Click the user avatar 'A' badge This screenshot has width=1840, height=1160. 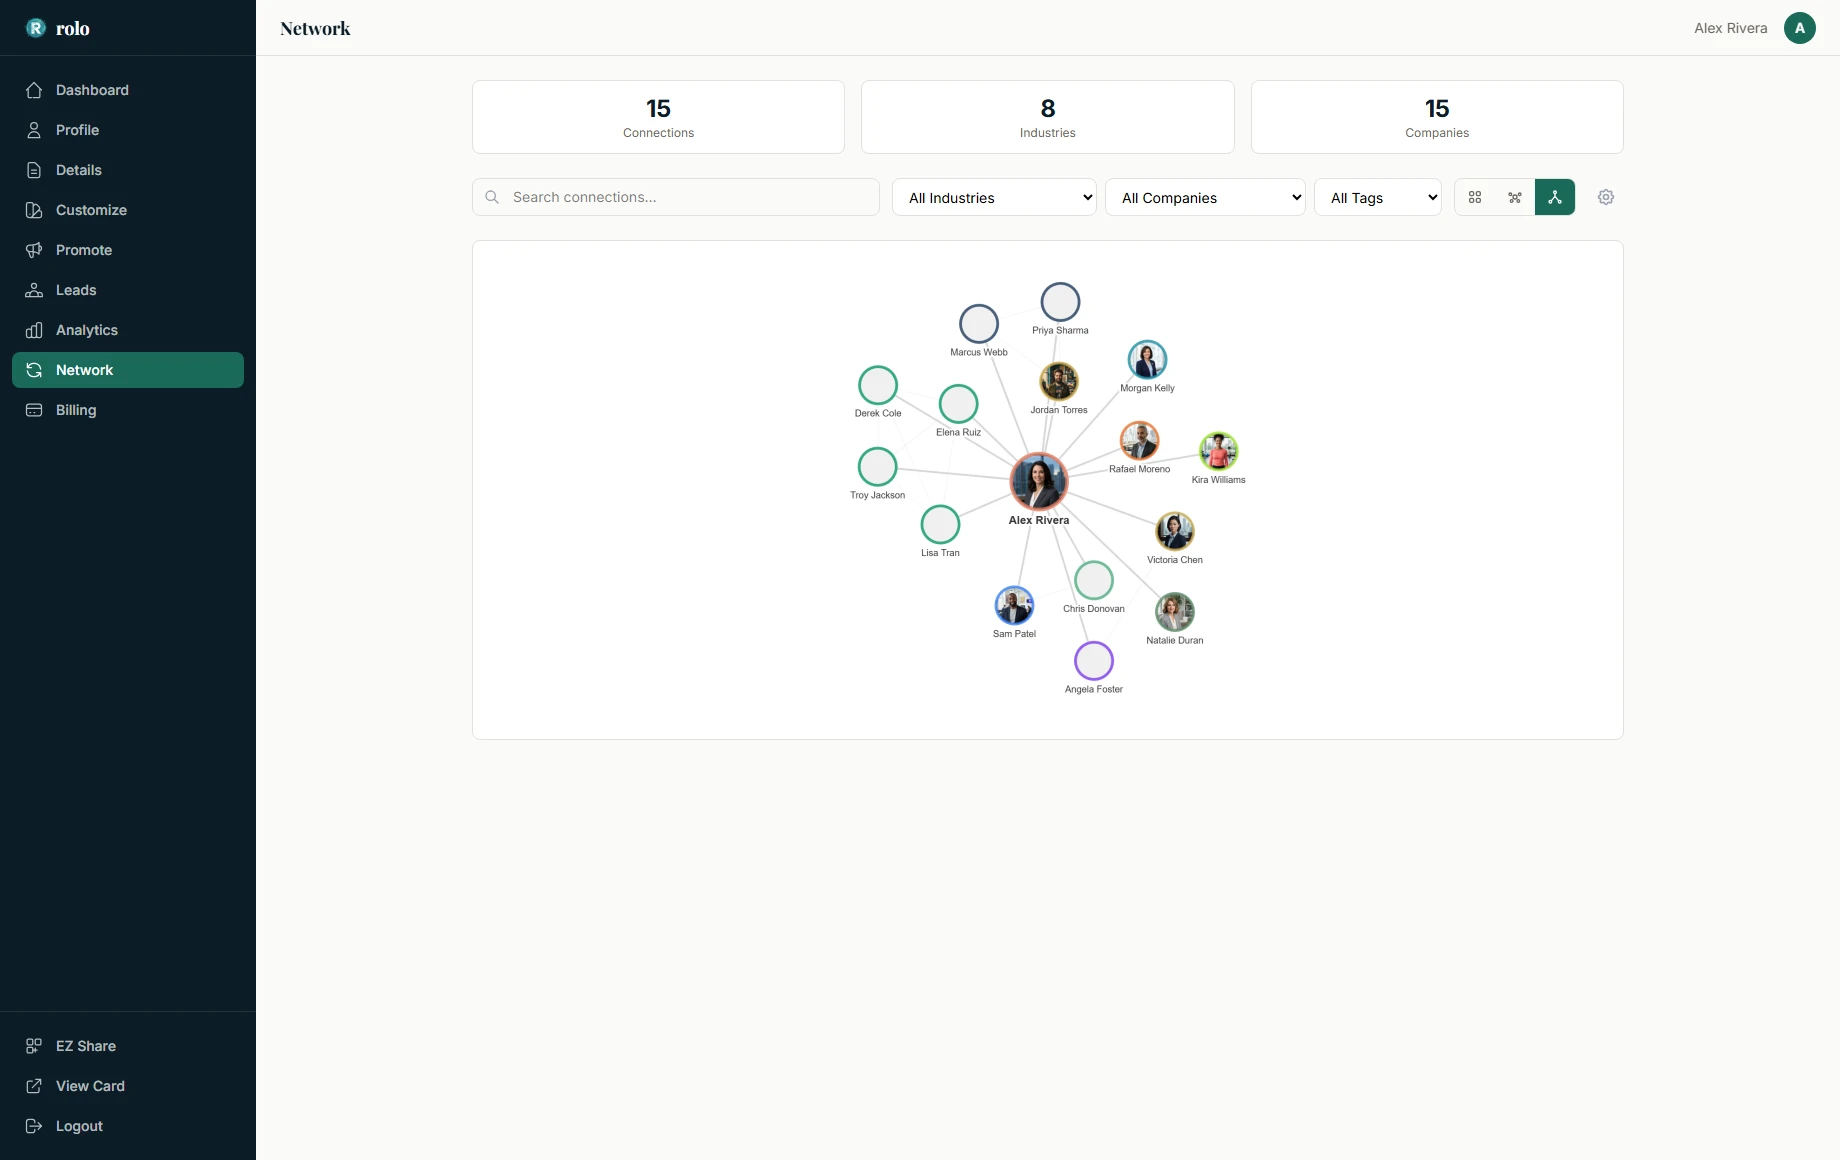coord(1800,28)
